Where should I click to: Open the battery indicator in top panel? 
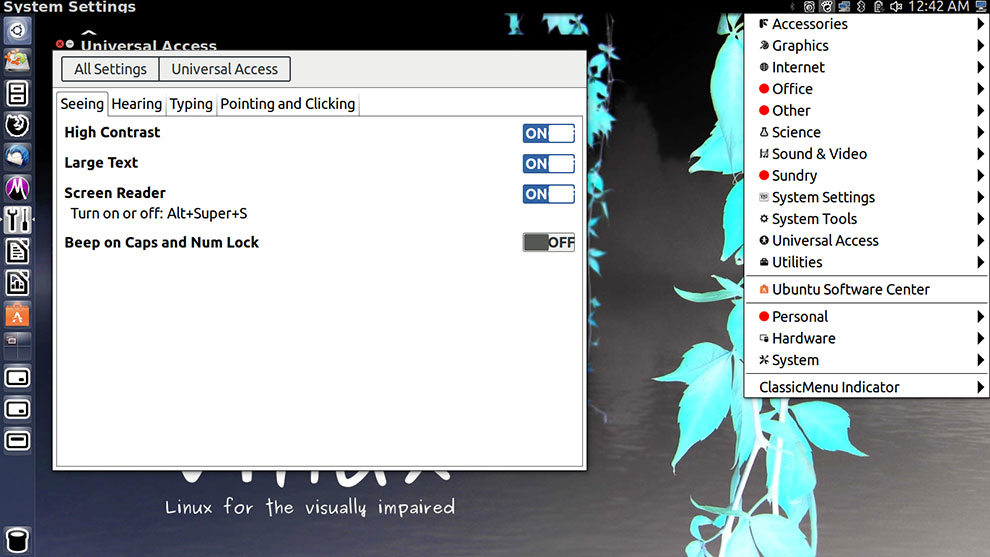(878, 6)
